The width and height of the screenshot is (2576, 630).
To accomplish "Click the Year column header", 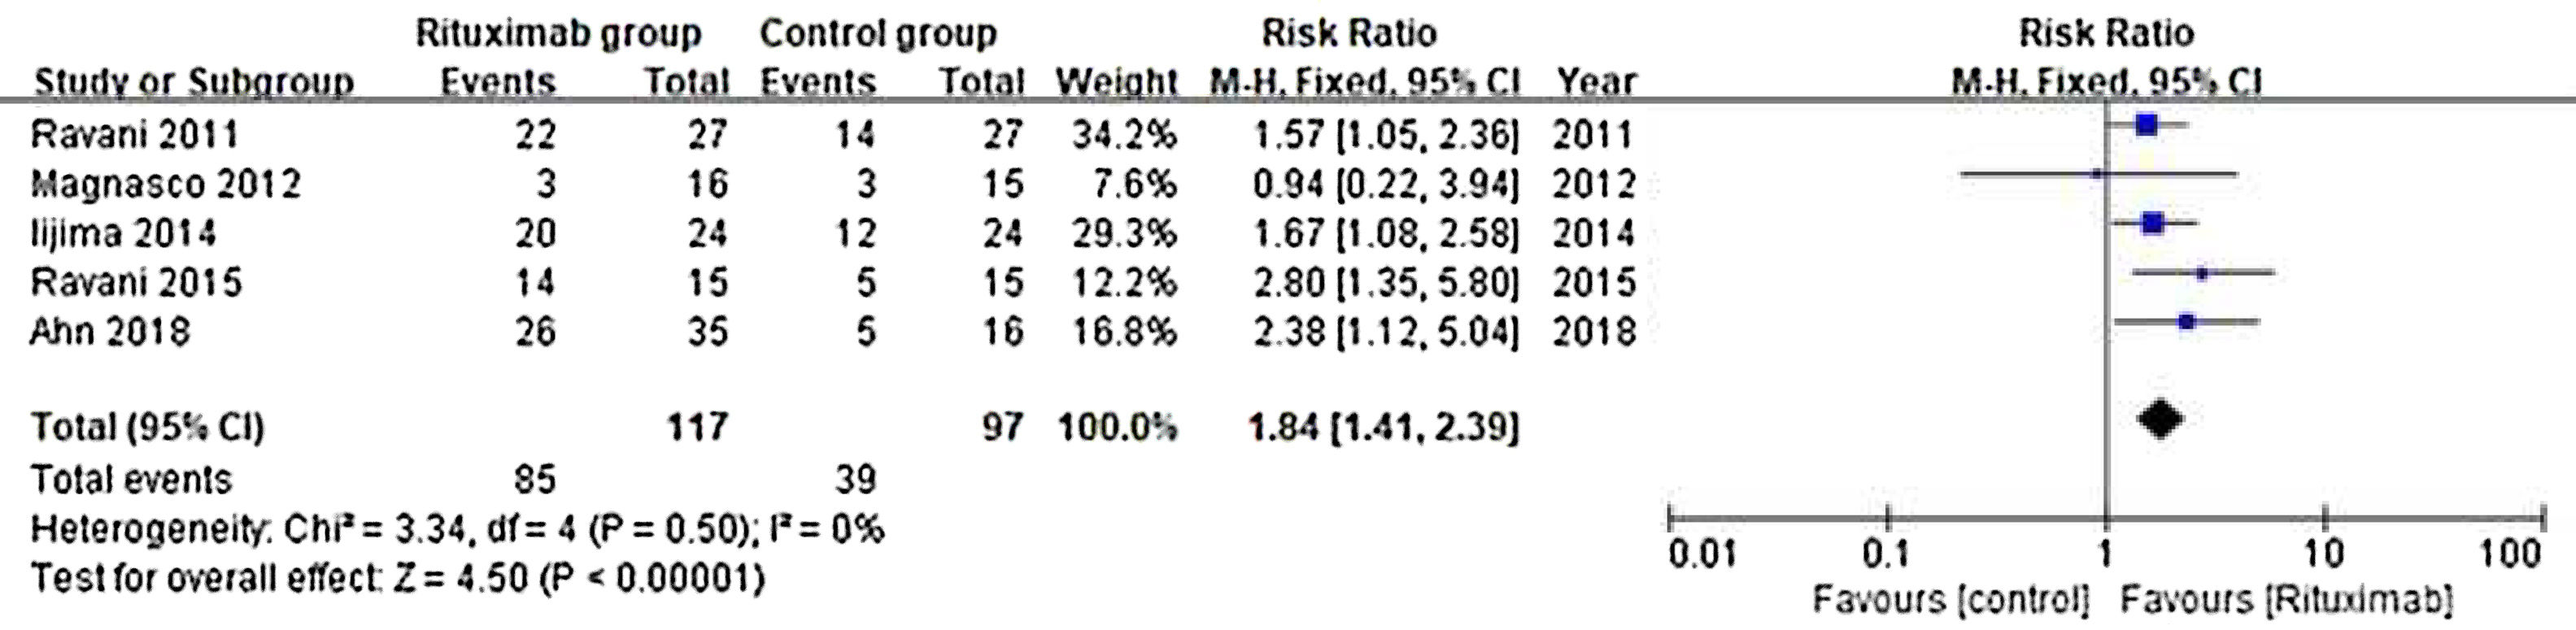I will click(1594, 82).
